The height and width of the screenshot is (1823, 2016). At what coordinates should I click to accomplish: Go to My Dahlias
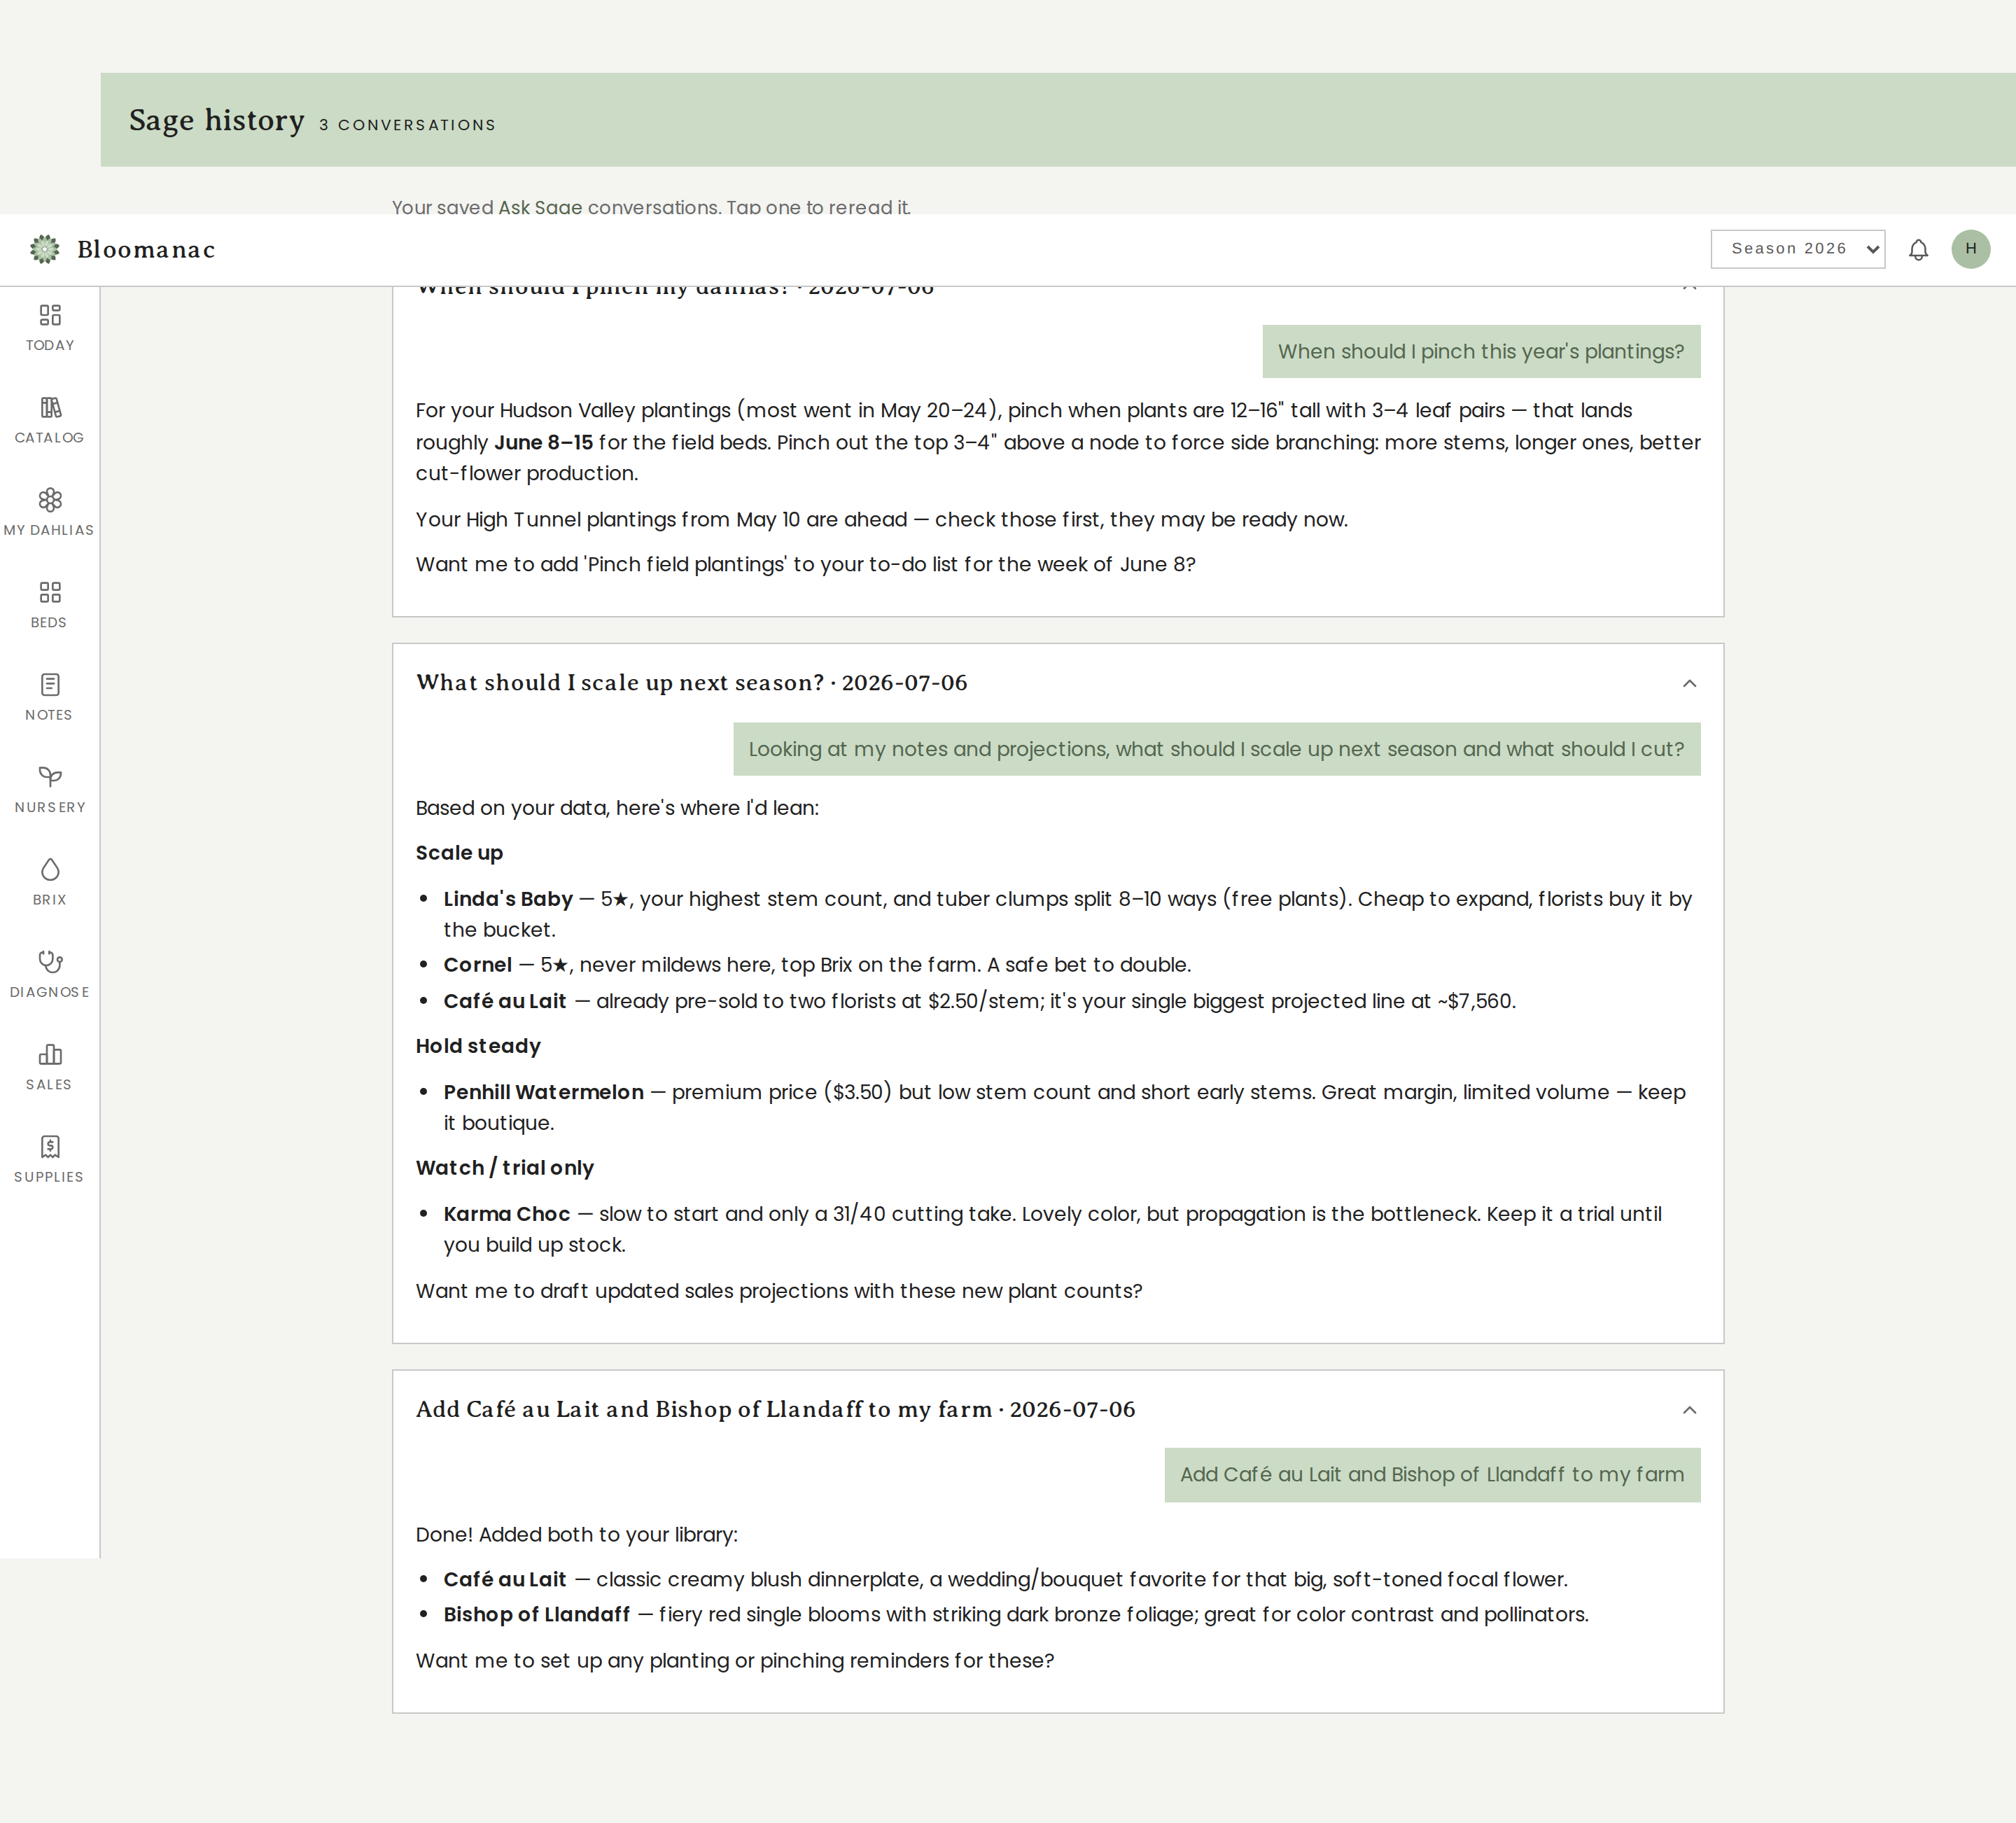pyautogui.click(x=50, y=513)
